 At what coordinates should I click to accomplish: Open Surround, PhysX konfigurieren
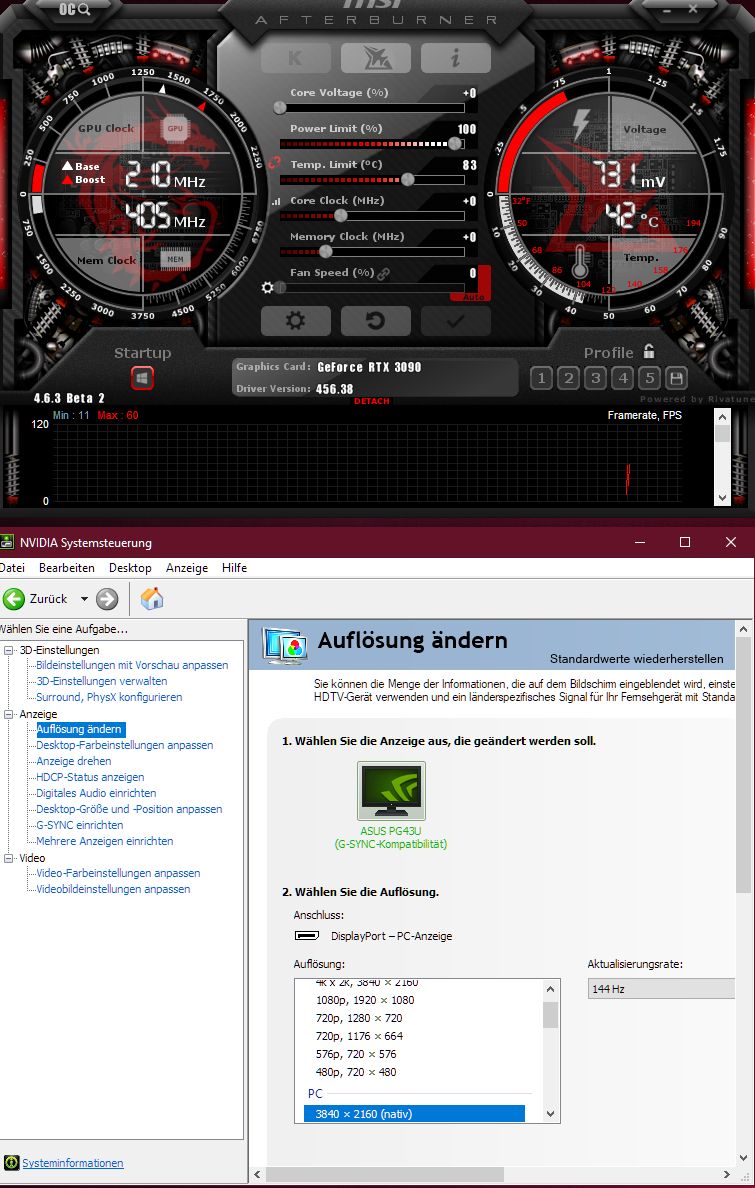pos(109,697)
